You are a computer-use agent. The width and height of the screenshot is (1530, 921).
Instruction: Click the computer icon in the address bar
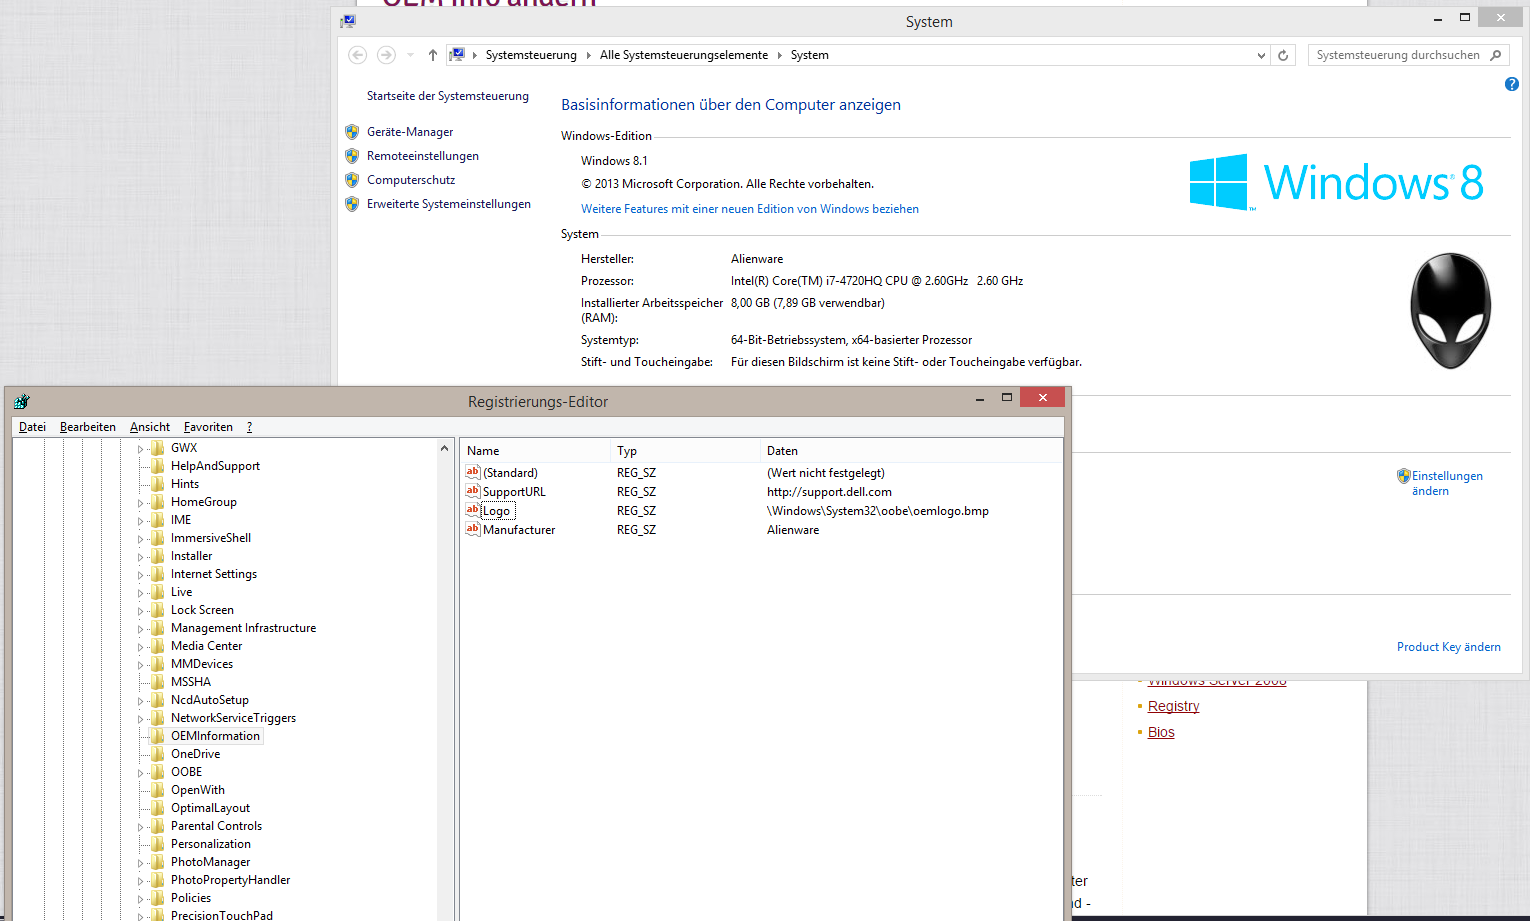[457, 55]
